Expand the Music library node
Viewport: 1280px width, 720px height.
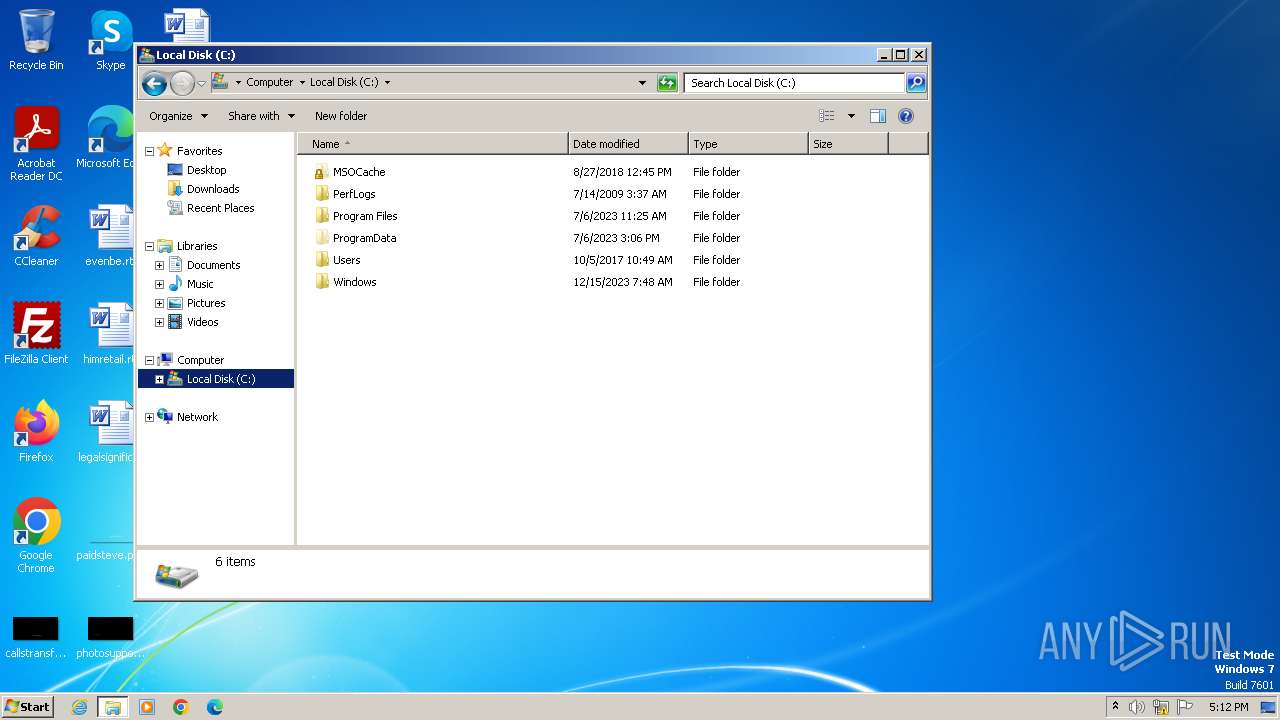tap(159, 284)
